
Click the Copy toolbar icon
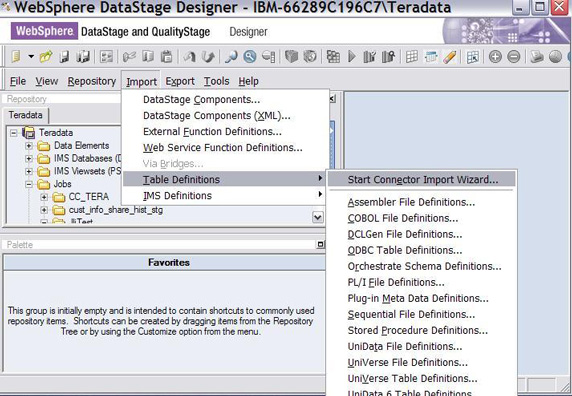pos(147,57)
